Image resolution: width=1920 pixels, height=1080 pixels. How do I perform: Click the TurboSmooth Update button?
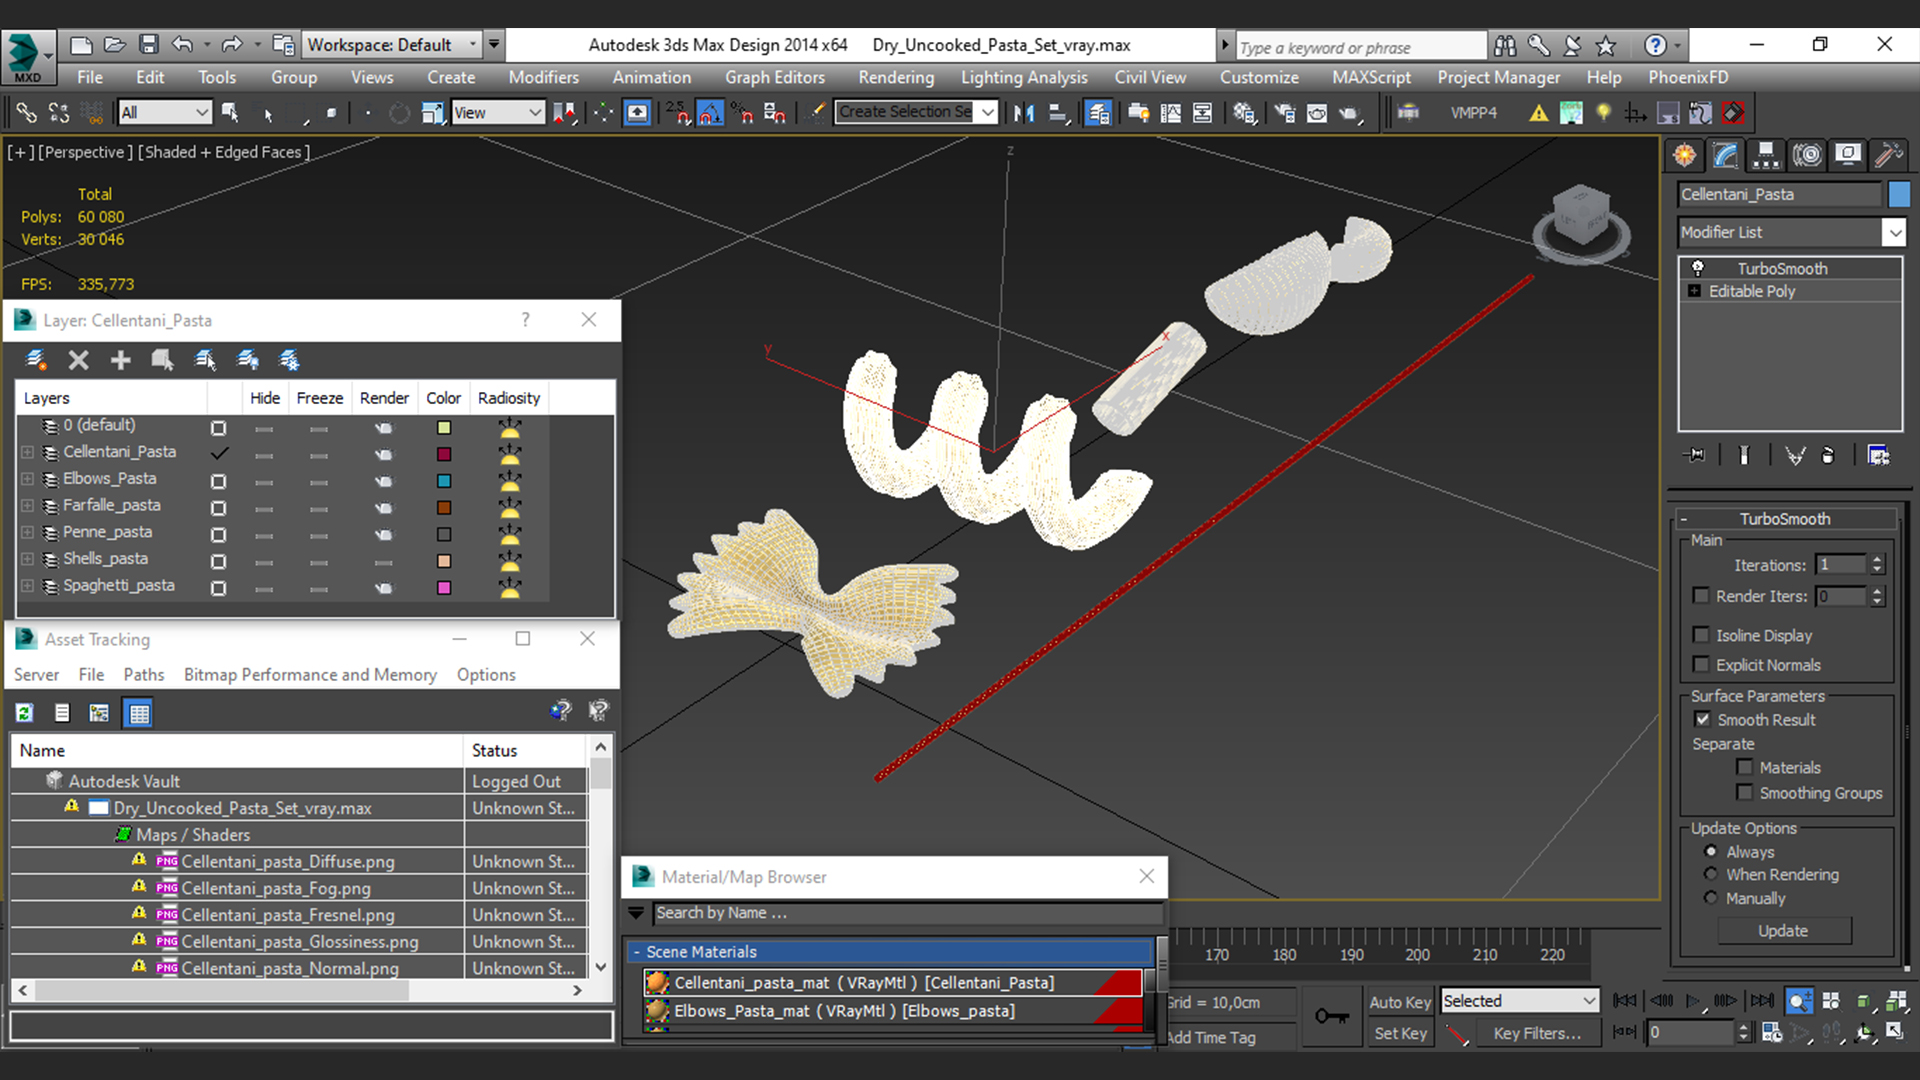tap(1783, 931)
